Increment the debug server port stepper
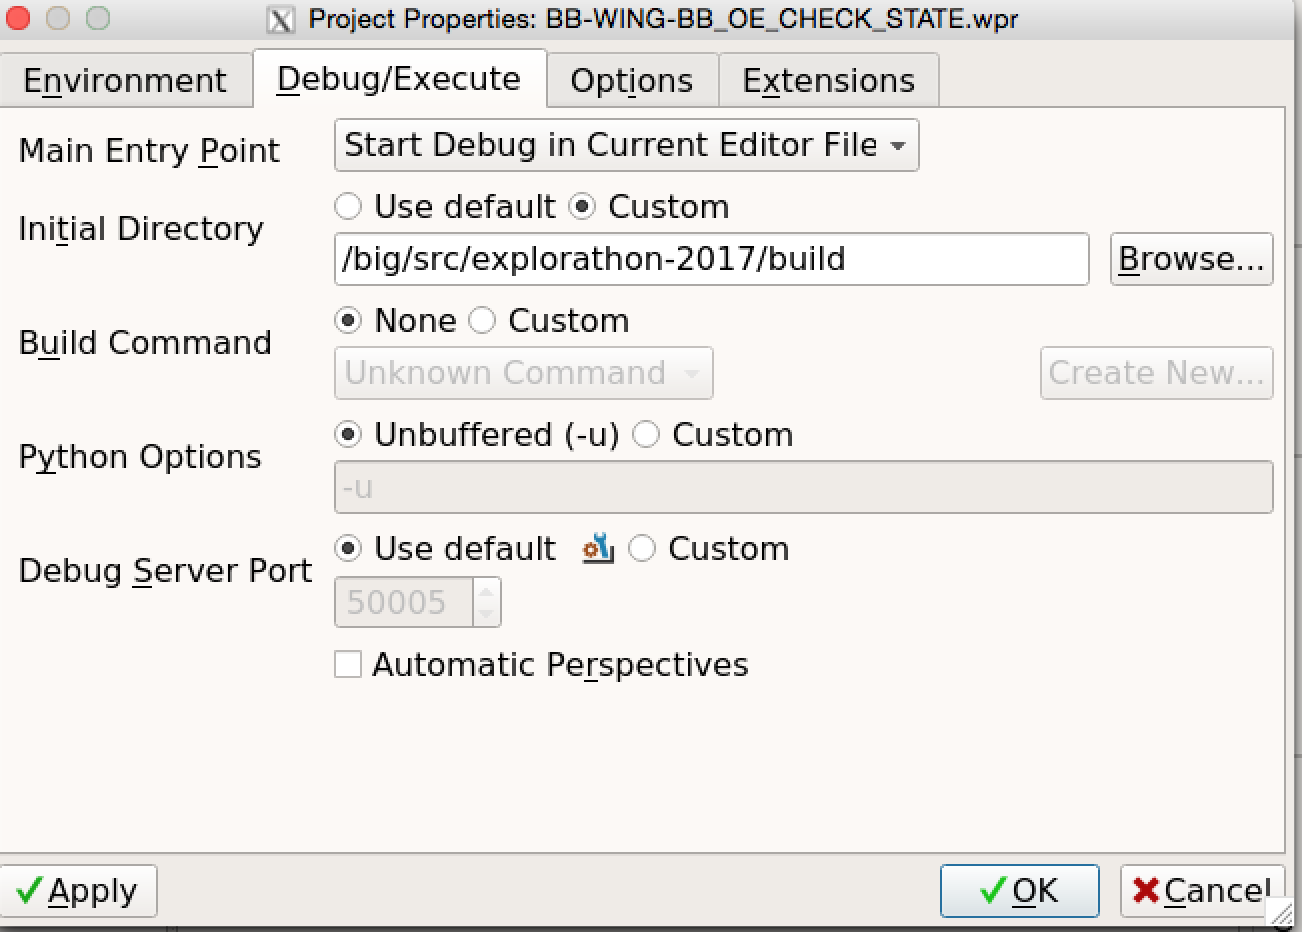This screenshot has height=932, width=1302. pos(486,592)
